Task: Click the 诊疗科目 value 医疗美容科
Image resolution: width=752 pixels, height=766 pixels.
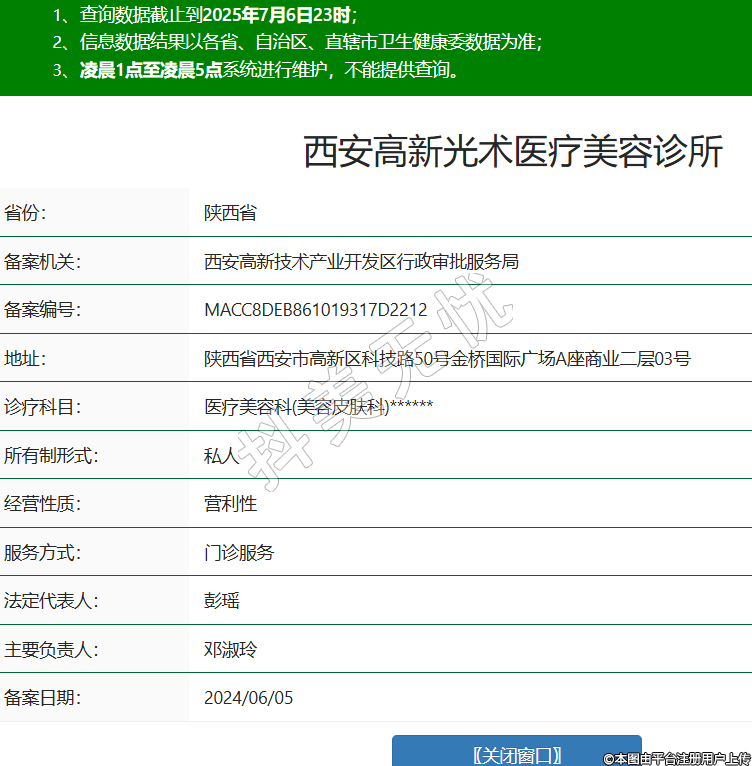Action: point(318,407)
